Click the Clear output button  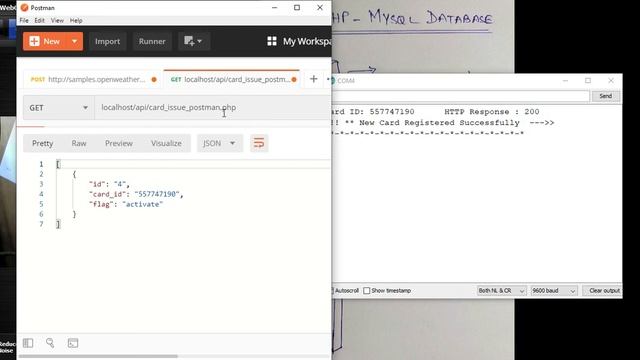point(602,291)
